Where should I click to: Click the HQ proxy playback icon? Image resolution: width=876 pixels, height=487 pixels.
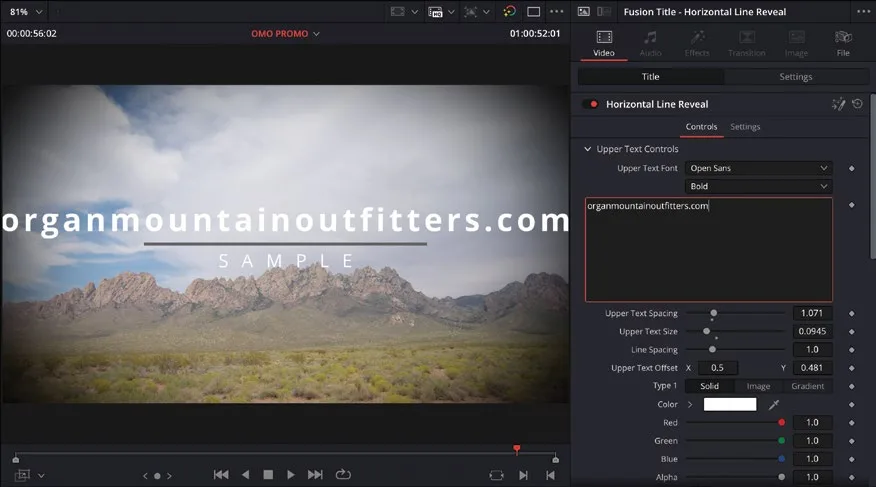click(x=435, y=12)
